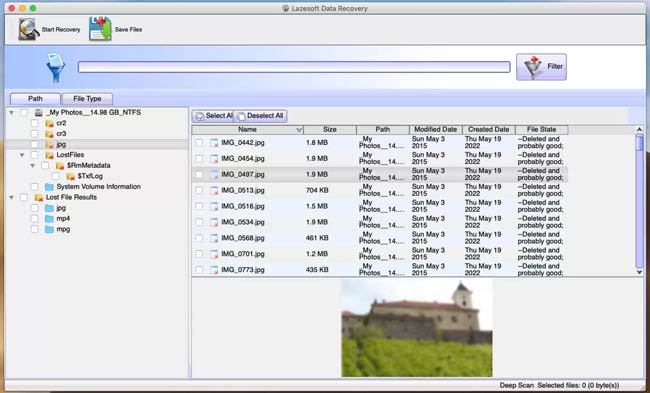Image resolution: width=650 pixels, height=393 pixels.
Task: Click the Path column header
Action: 383,130
